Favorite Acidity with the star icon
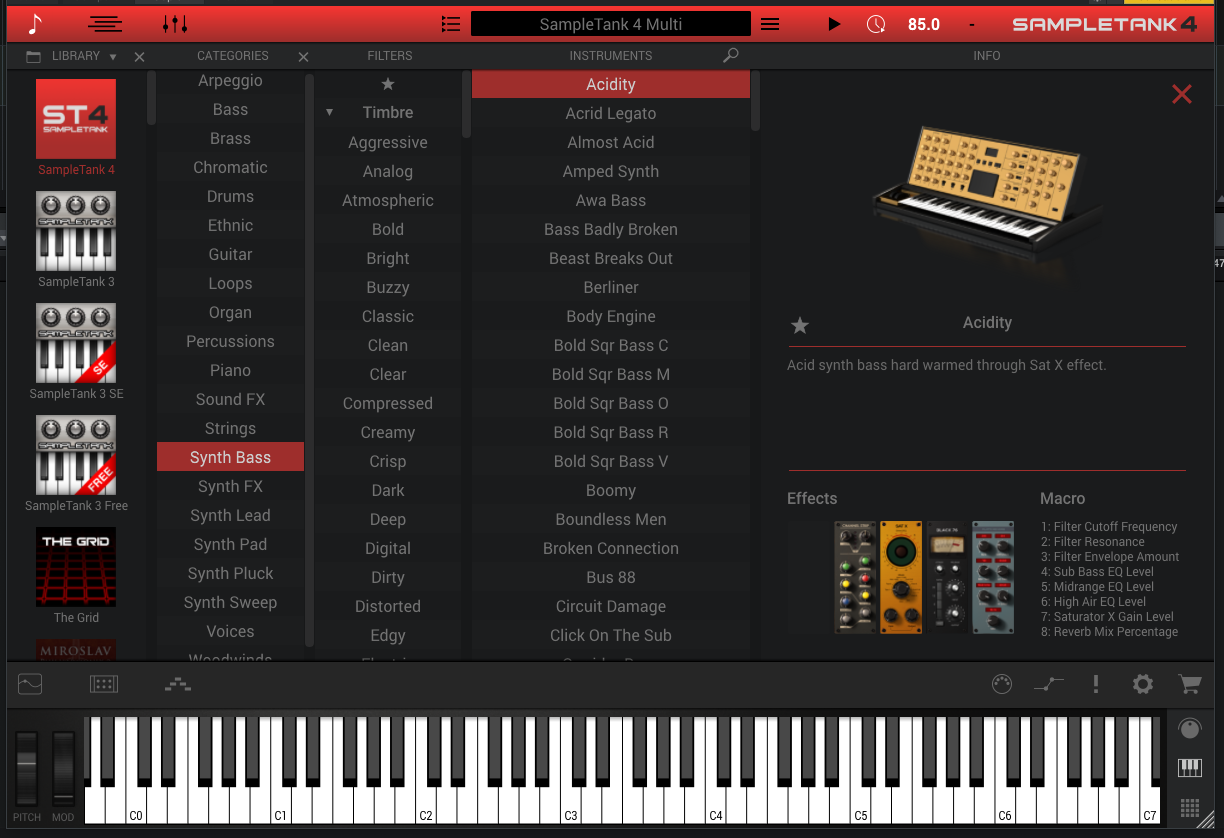 point(800,324)
